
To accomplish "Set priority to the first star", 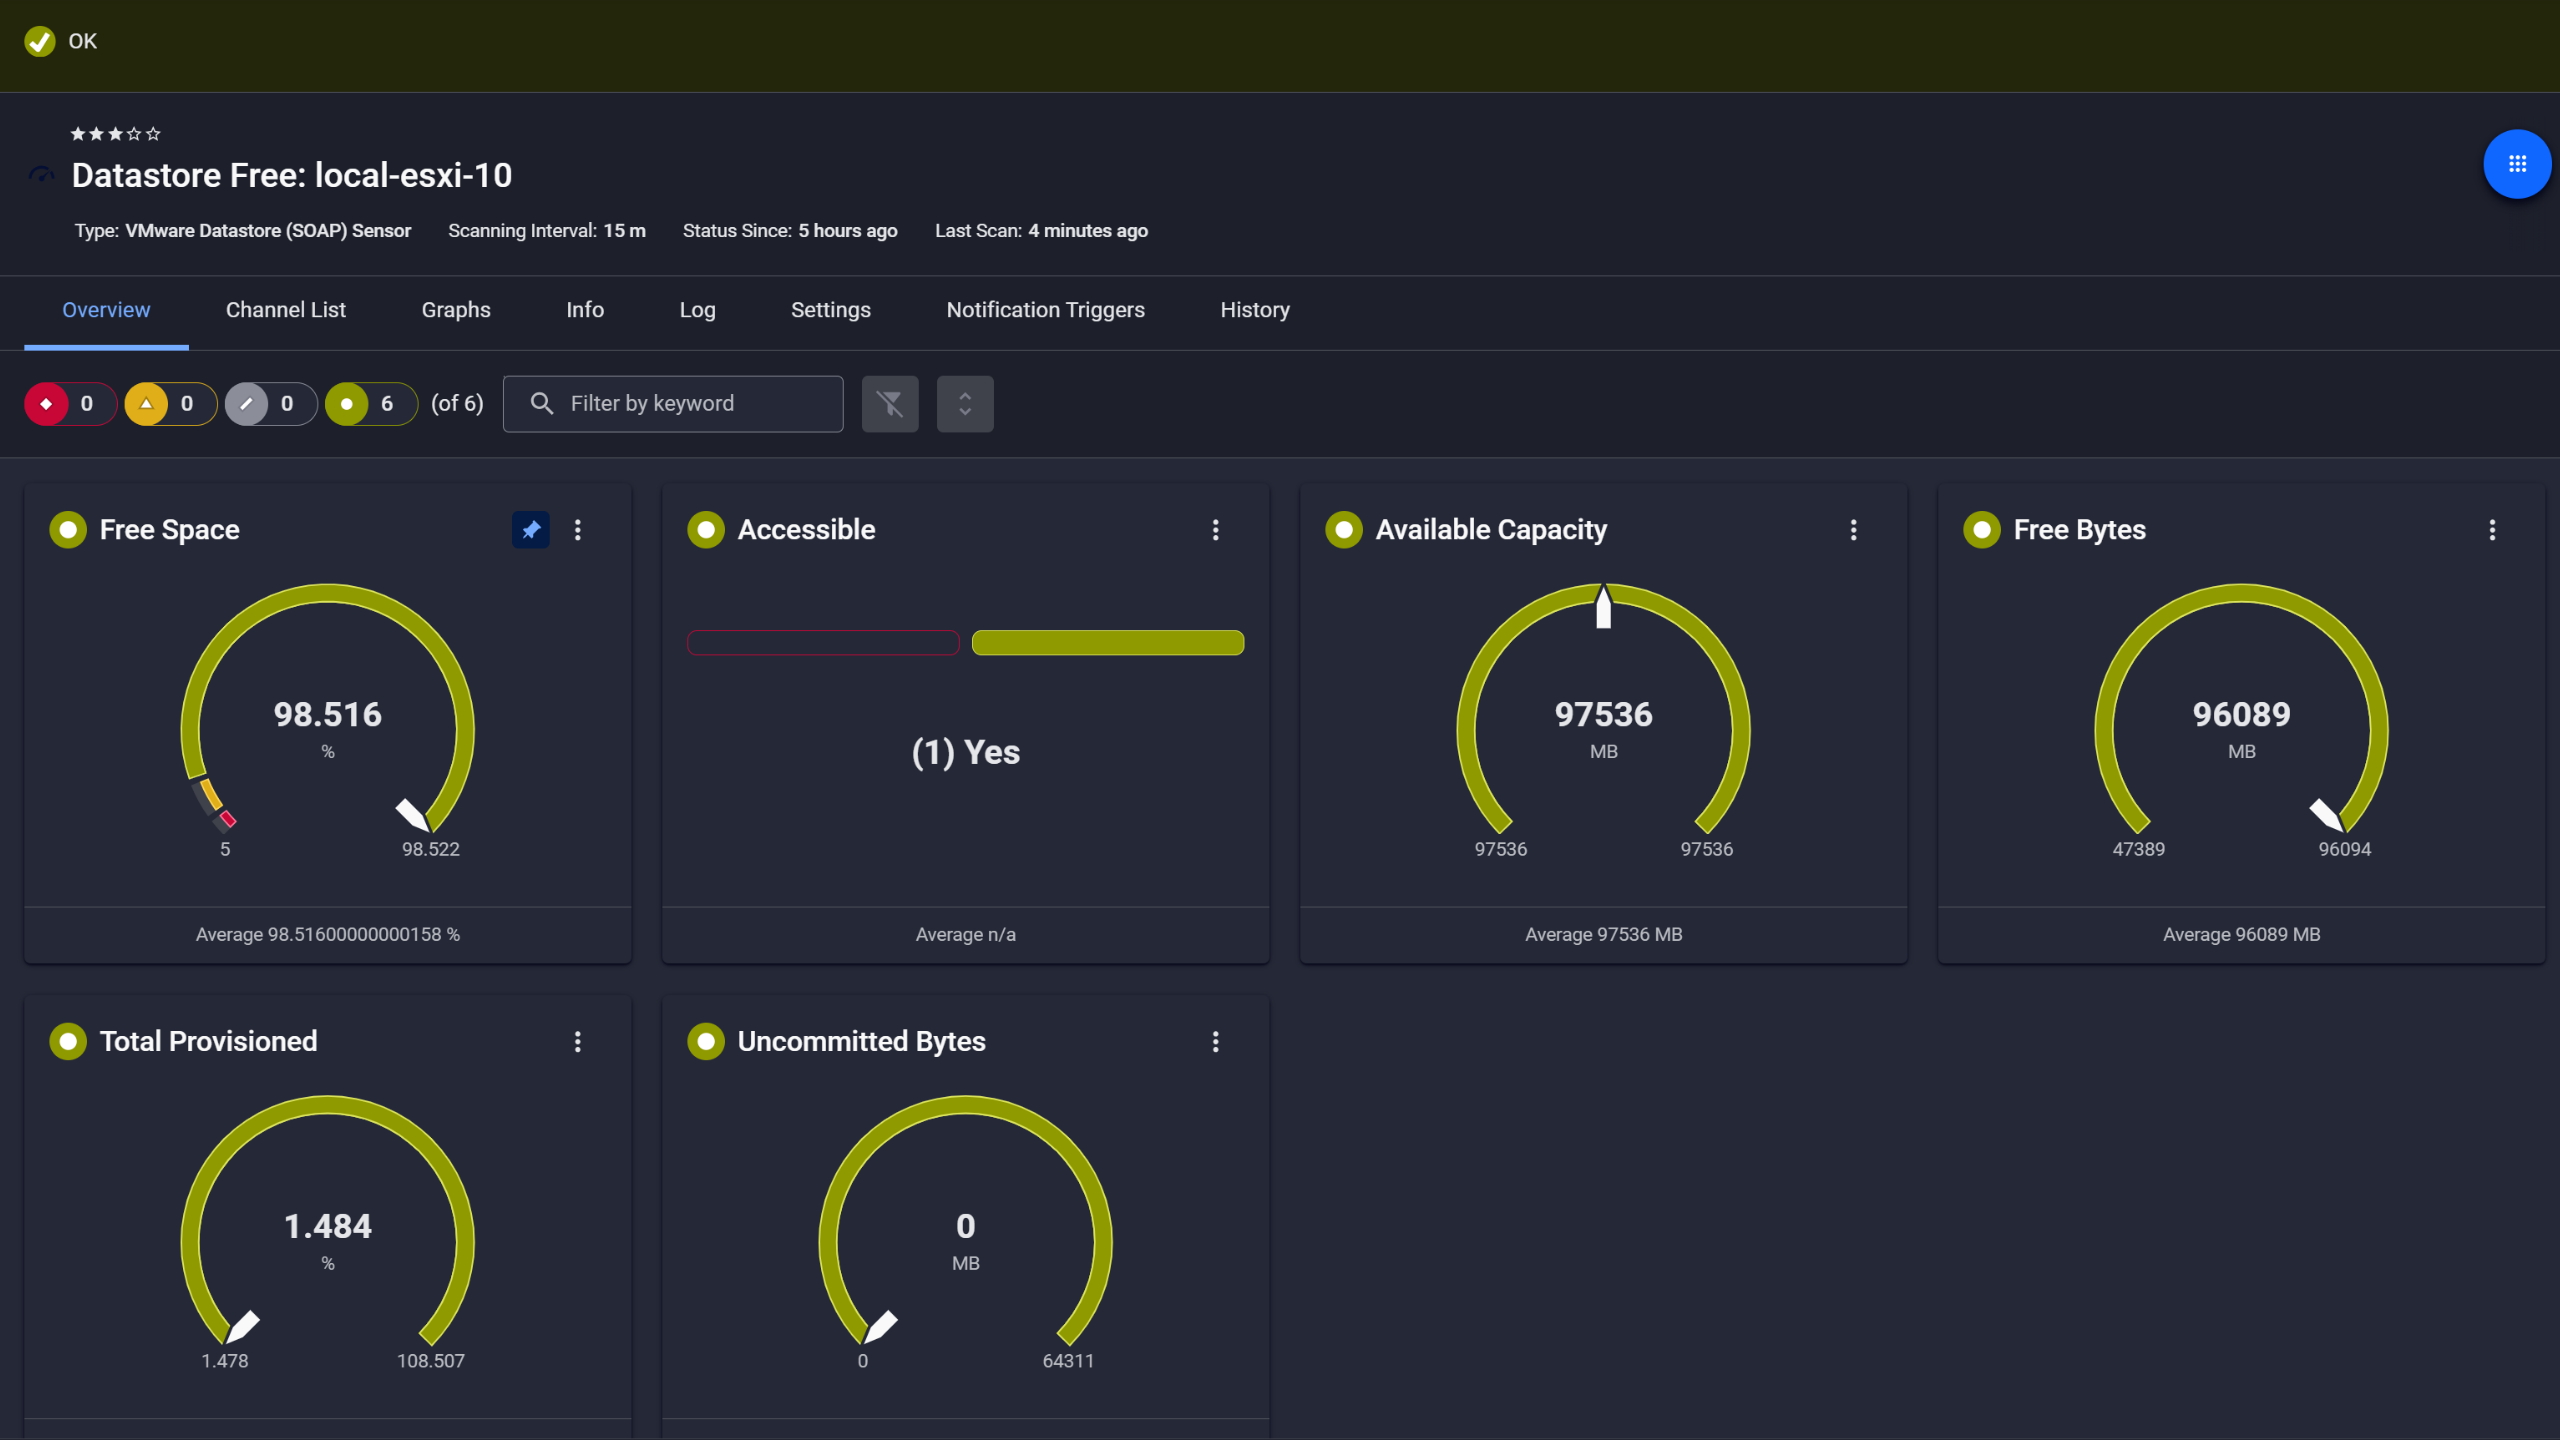I will coord(78,133).
